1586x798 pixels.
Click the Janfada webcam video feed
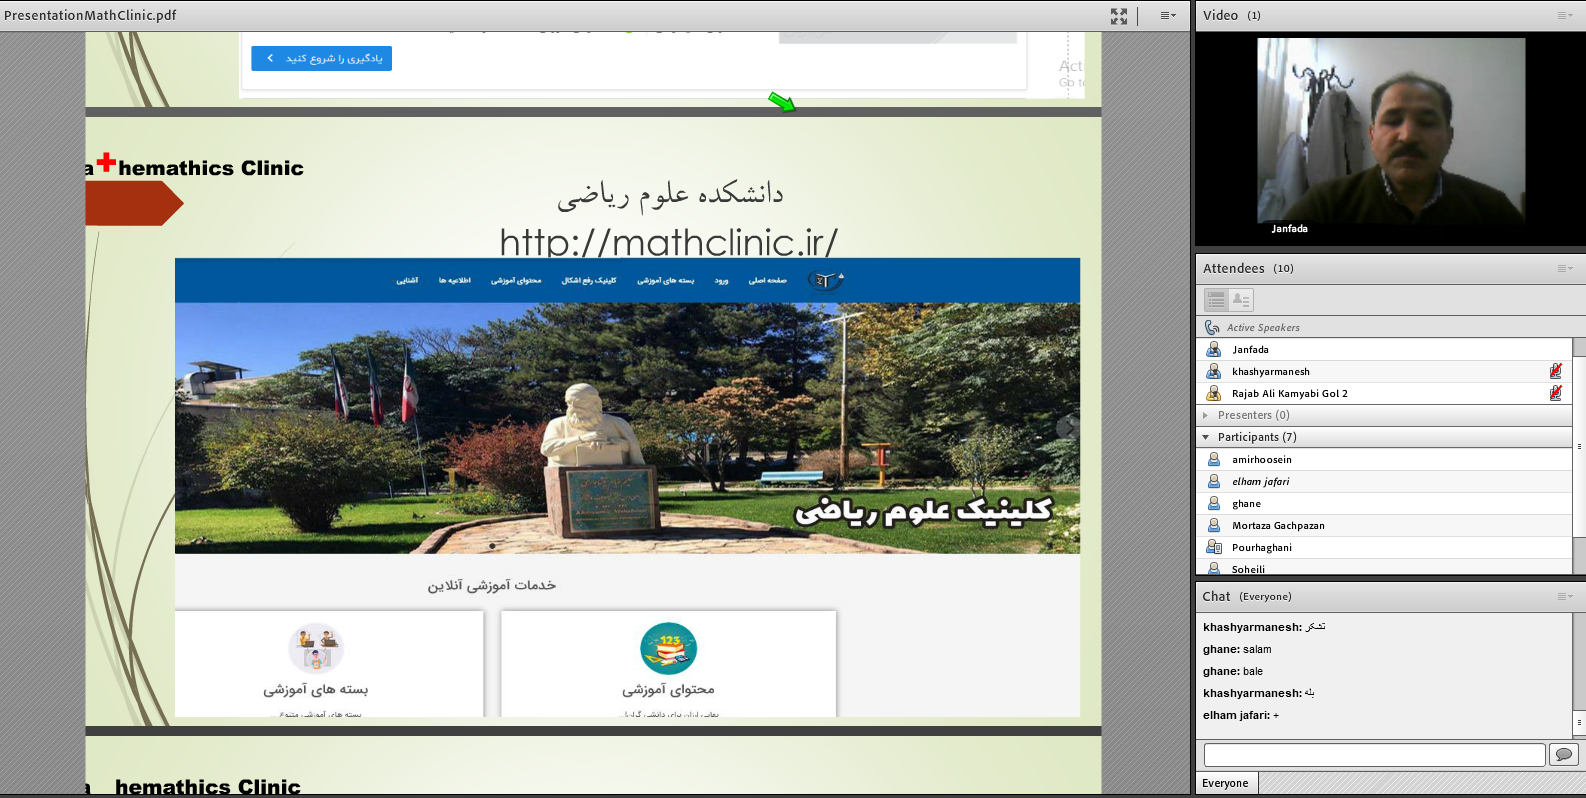[1390, 135]
